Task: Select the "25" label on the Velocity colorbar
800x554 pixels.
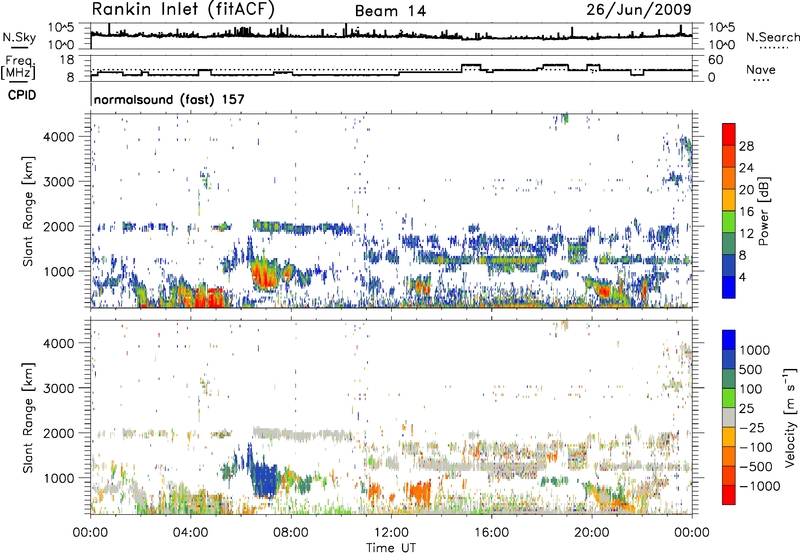Action: point(747,409)
